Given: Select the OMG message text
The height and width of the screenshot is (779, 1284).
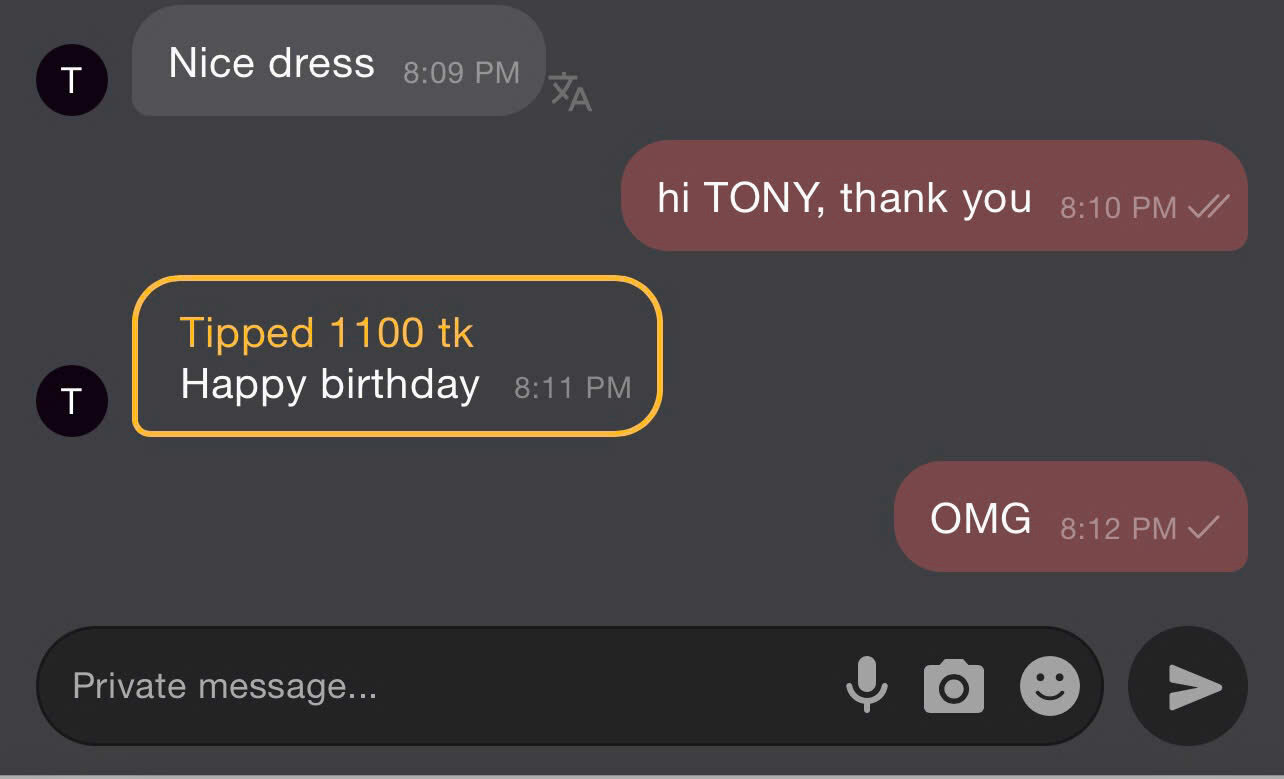Looking at the screenshot, I should 980,518.
